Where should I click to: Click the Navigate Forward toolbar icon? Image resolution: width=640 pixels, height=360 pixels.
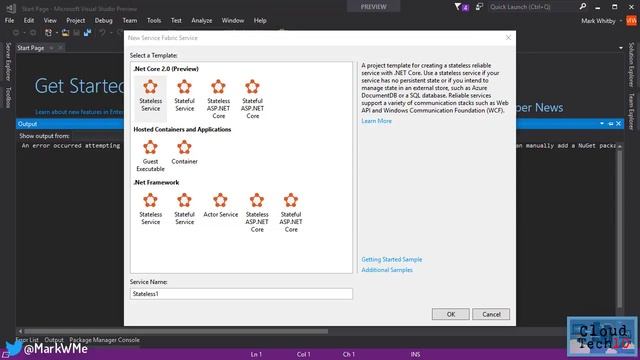(33, 33)
